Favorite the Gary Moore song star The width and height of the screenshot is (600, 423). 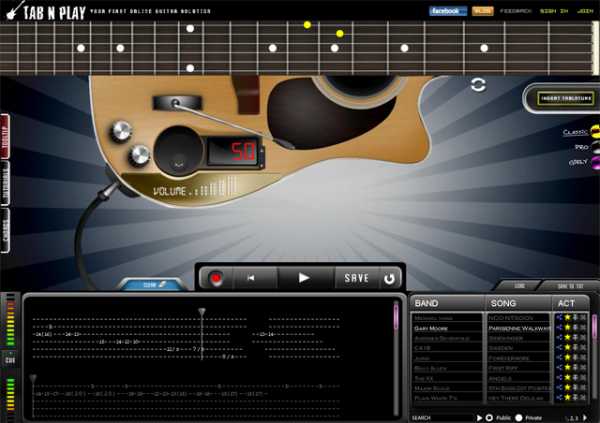(567, 327)
